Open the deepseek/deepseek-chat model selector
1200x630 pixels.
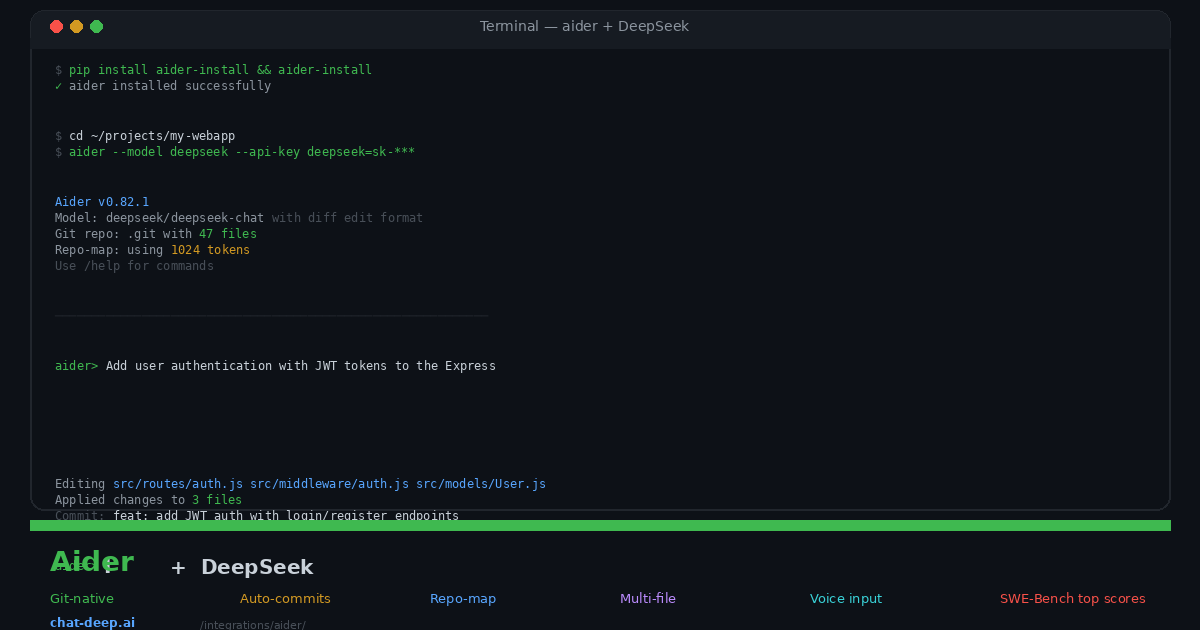point(184,217)
